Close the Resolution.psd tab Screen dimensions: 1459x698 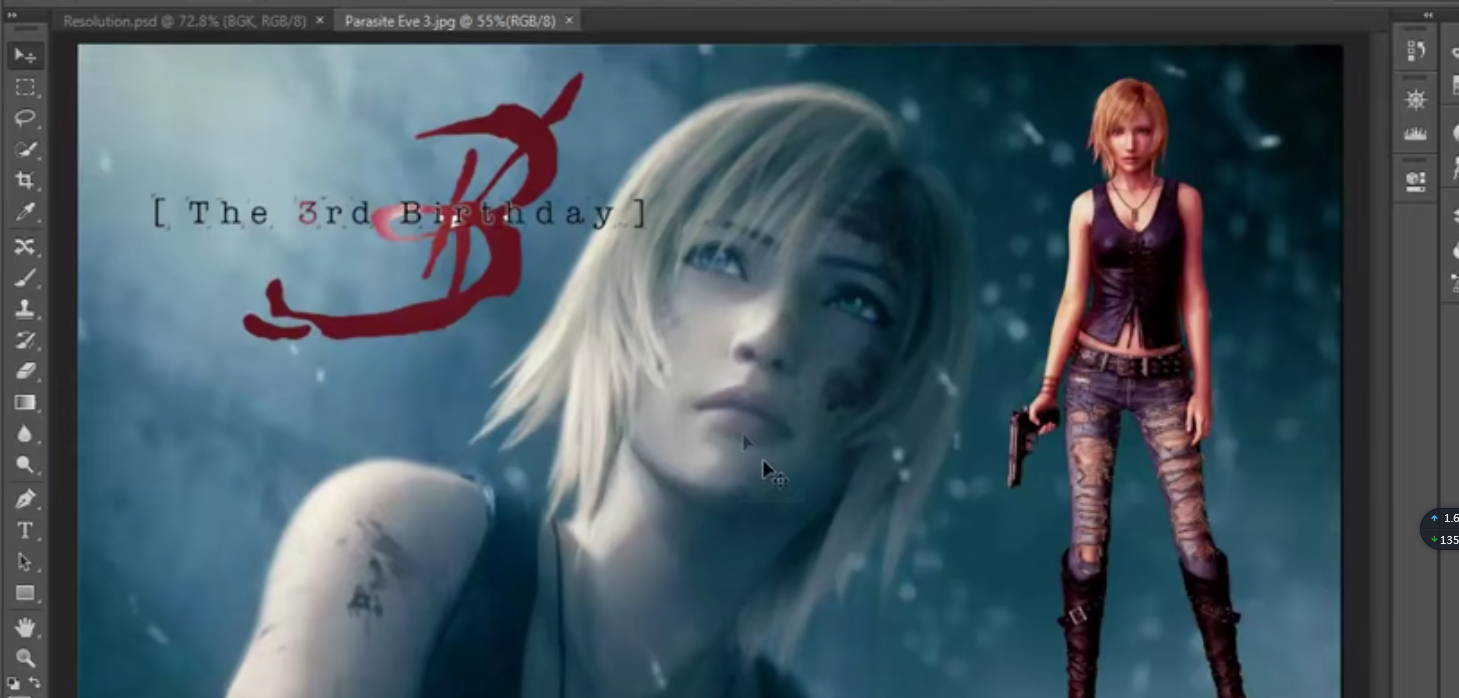pyautogui.click(x=320, y=20)
